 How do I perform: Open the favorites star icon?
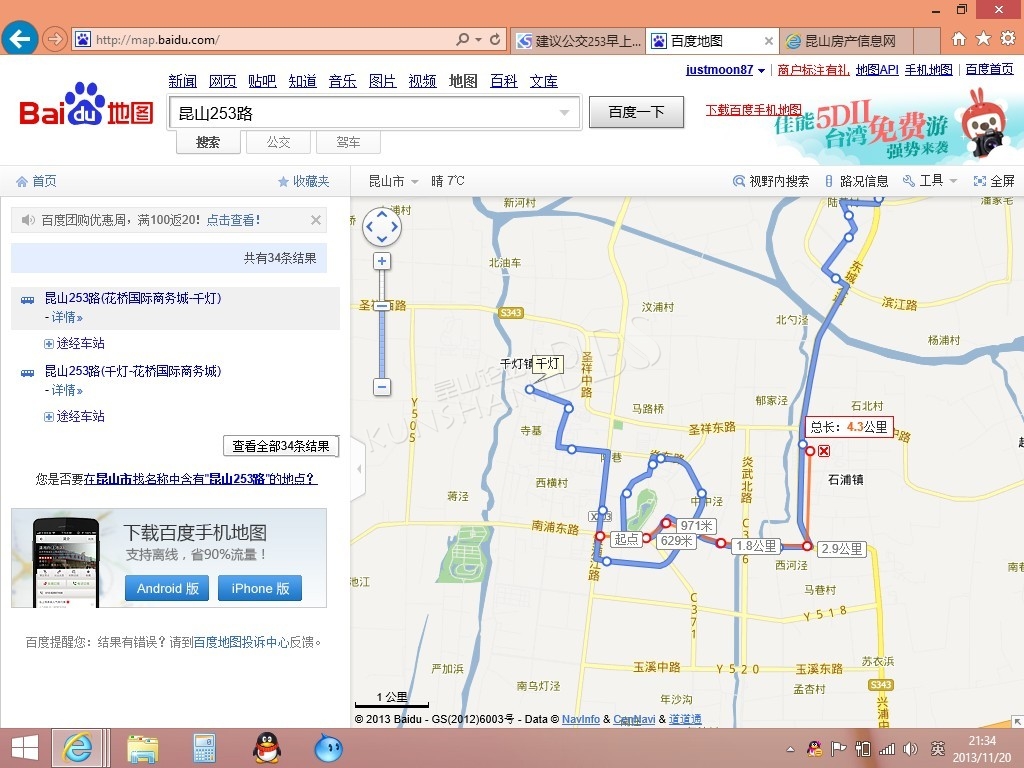pyautogui.click(x=983, y=39)
